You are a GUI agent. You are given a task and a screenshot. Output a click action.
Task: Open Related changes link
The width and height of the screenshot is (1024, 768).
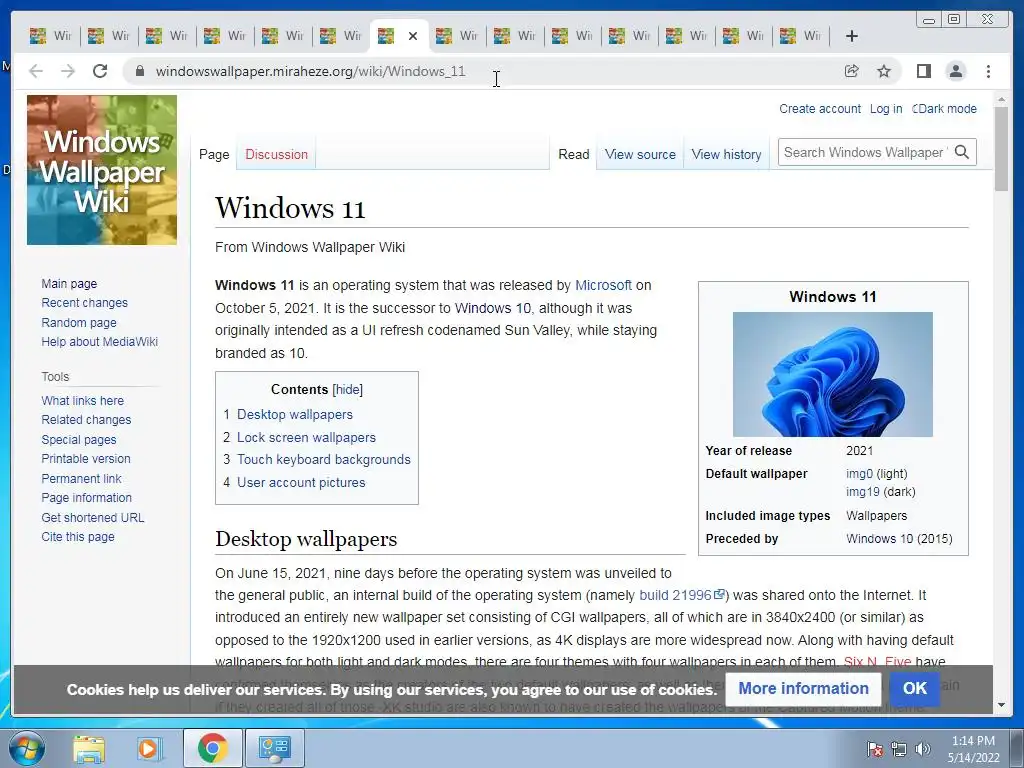pos(86,420)
